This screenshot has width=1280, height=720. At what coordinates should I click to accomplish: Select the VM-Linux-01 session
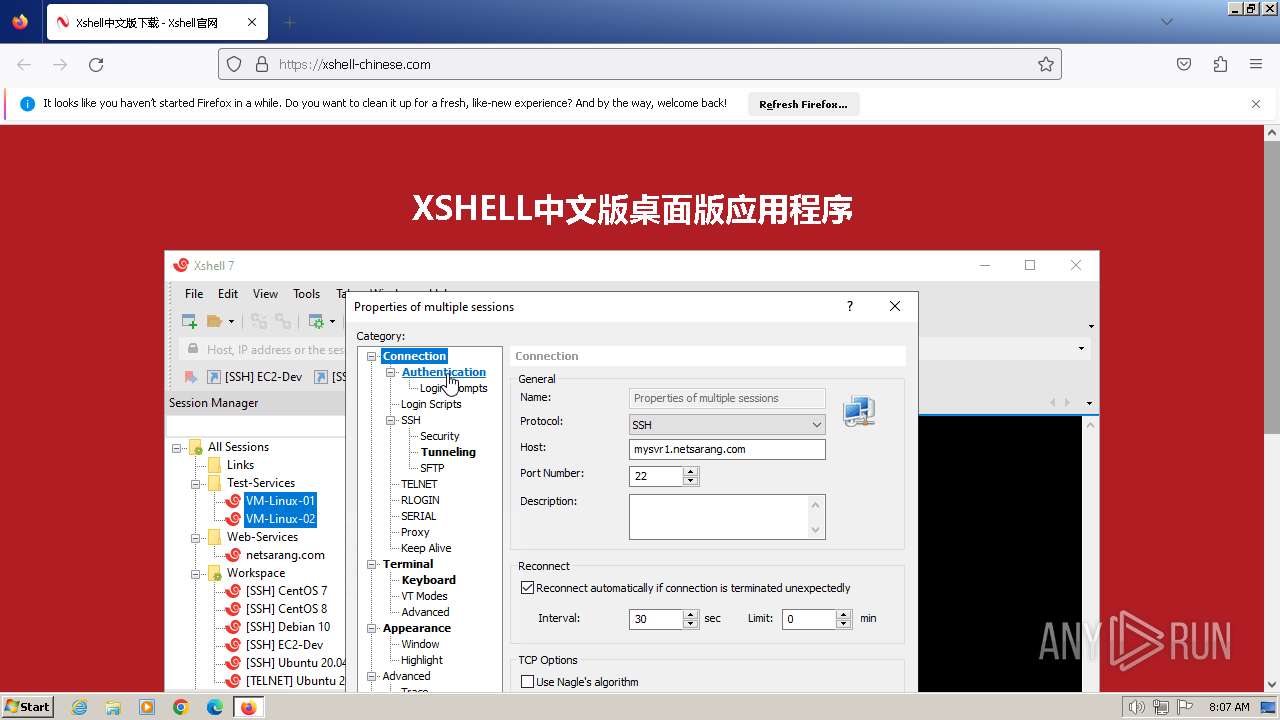pyautogui.click(x=280, y=501)
